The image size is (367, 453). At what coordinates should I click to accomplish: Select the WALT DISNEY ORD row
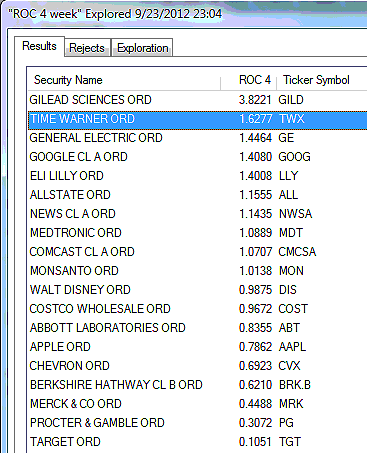pyautogui.click(x=198, y=290)
